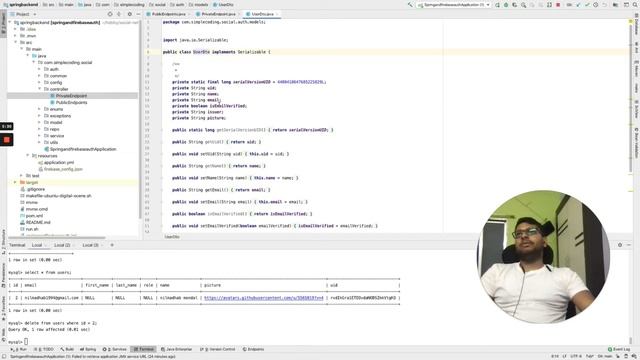Click the Collapse All icon in Project panel
Screen dimensions: 640x360
pyautogui.click(x=119, y=14)
